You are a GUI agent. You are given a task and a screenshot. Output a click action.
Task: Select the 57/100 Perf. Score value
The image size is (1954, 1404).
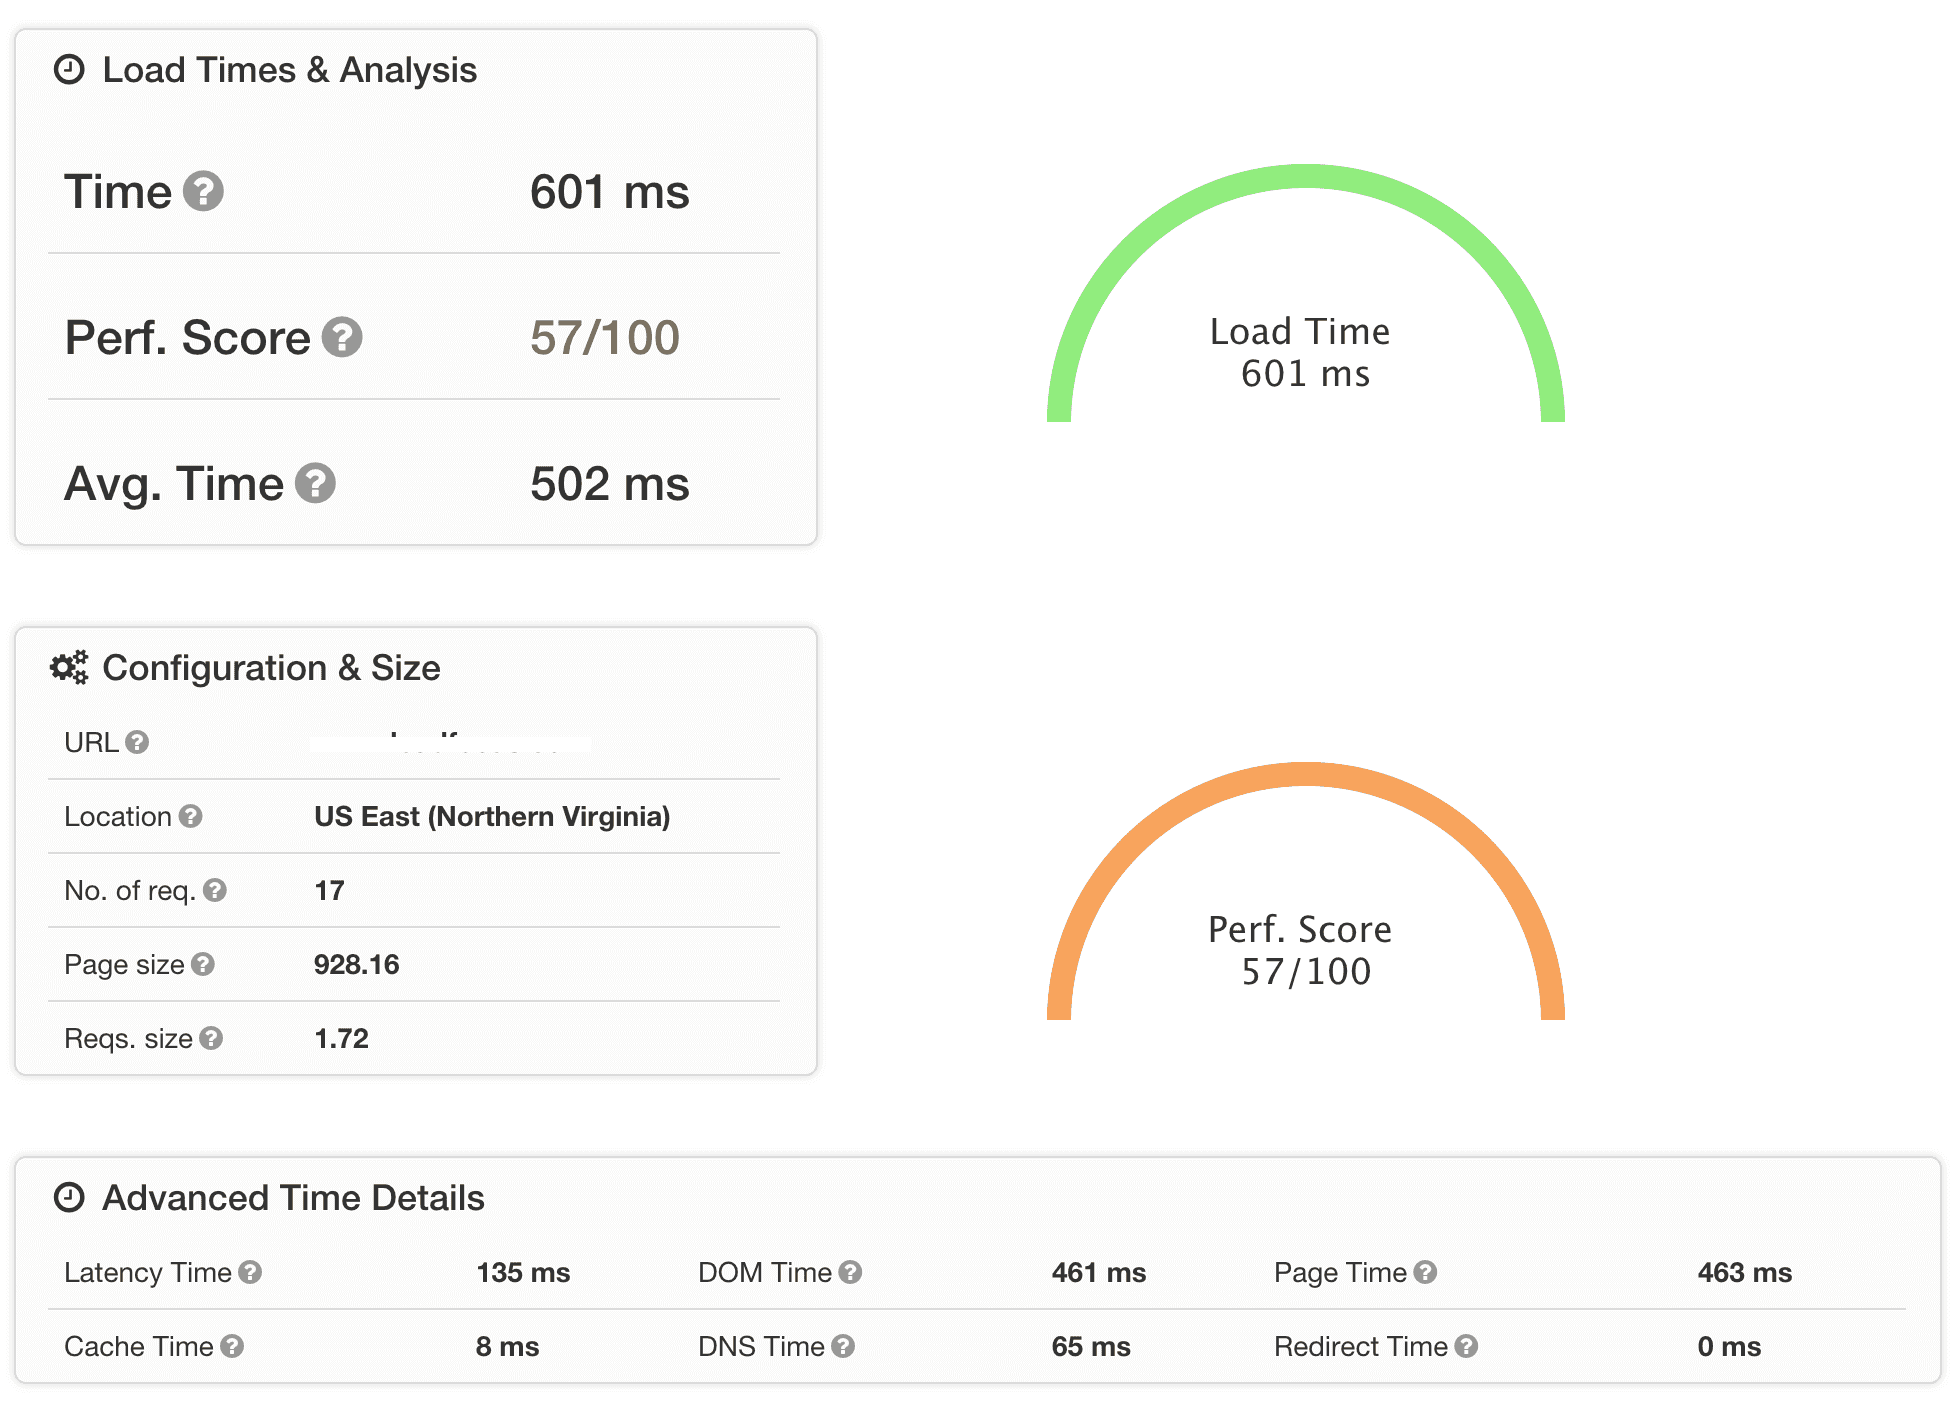(603, 338)
